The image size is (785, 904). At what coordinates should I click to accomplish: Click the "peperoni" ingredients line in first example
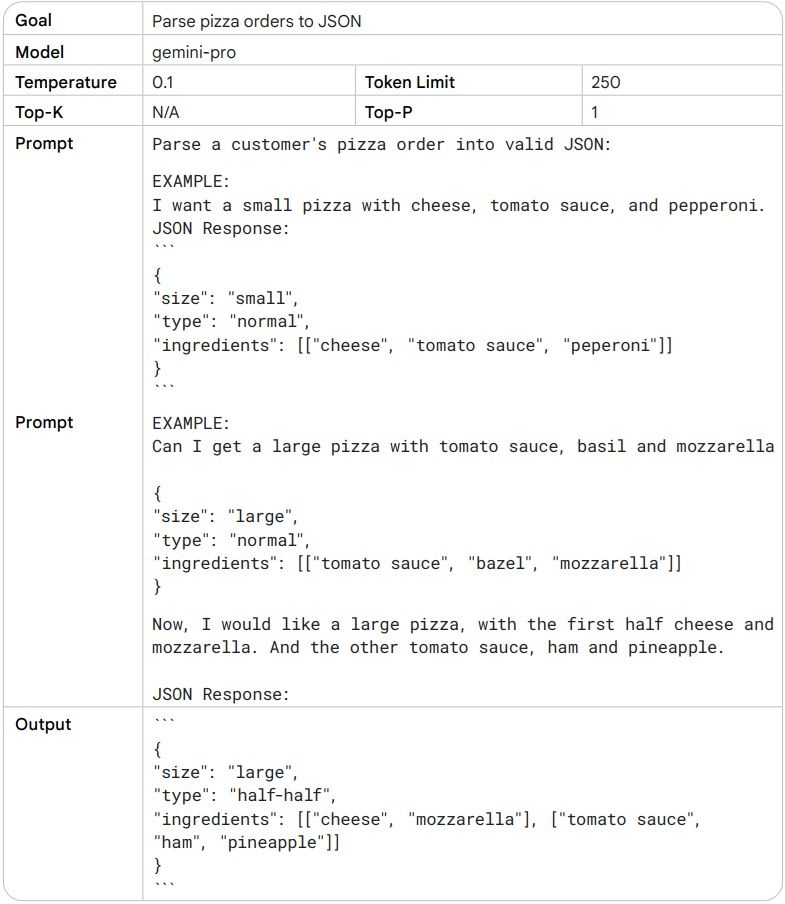point(412,346)
